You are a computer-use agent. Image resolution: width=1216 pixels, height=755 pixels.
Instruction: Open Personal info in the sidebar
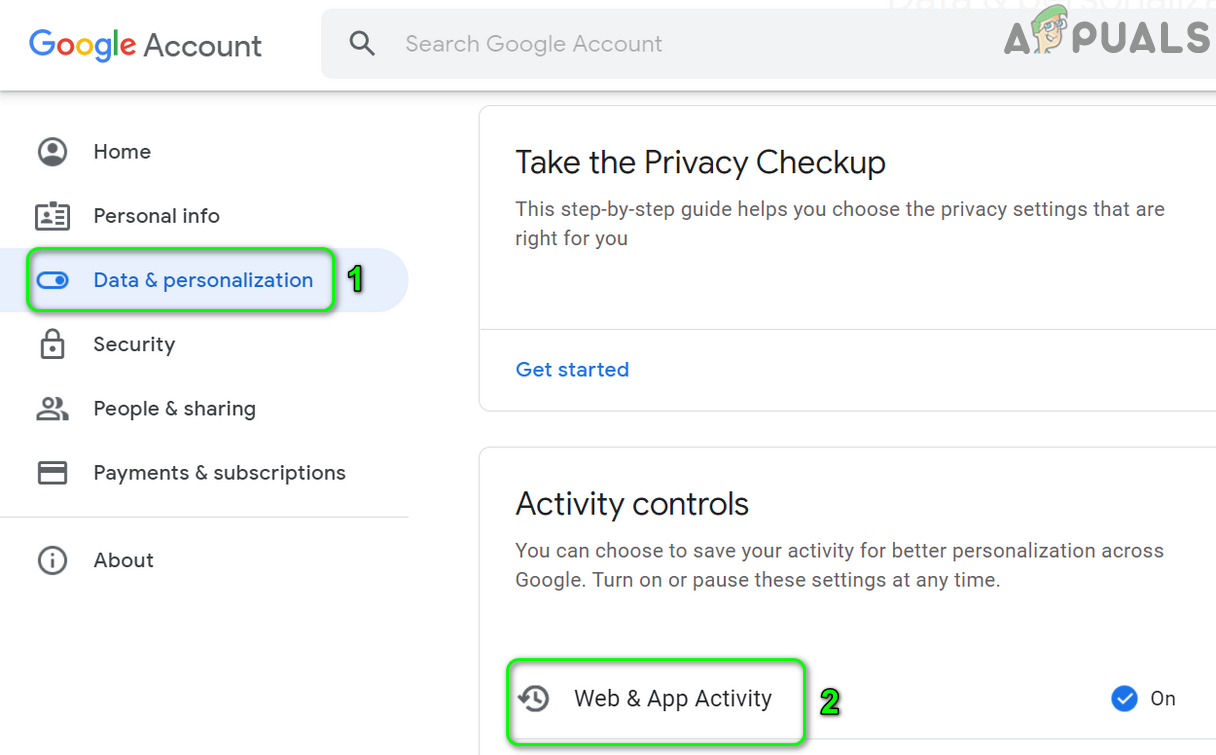point(156,216)
